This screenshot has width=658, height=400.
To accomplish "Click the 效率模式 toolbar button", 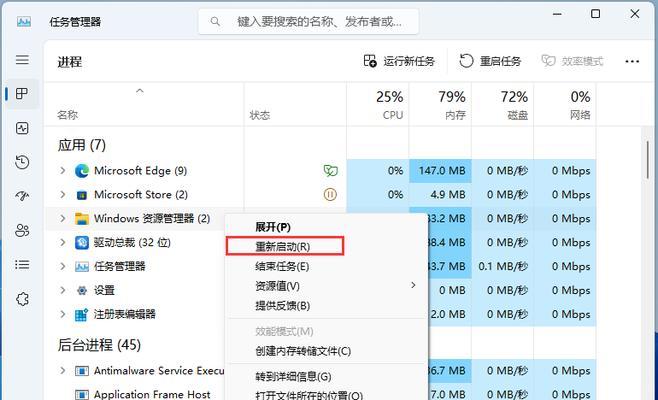I will (572, 61).
